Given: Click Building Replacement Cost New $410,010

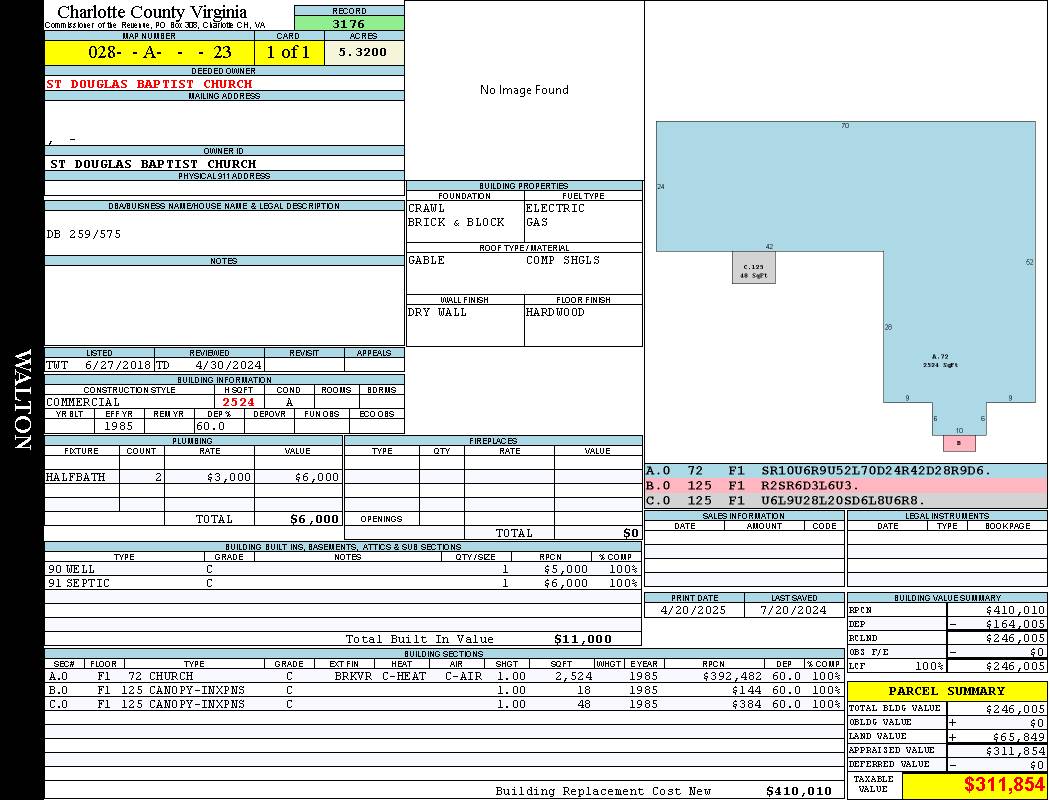Looking at the screenshot, I should pyautogui.click(x=799, y=791).
